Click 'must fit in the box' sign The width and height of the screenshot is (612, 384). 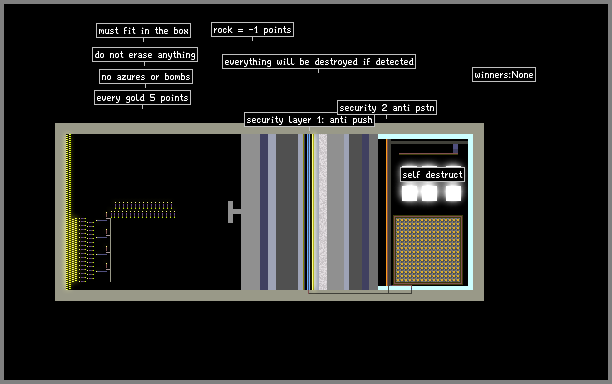coord(143,30)
